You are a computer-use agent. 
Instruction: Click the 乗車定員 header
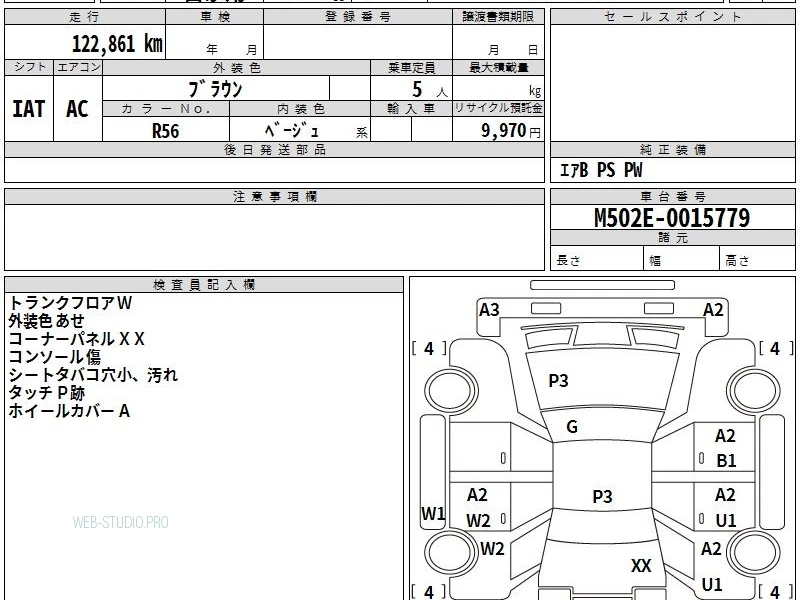point(411,68)
